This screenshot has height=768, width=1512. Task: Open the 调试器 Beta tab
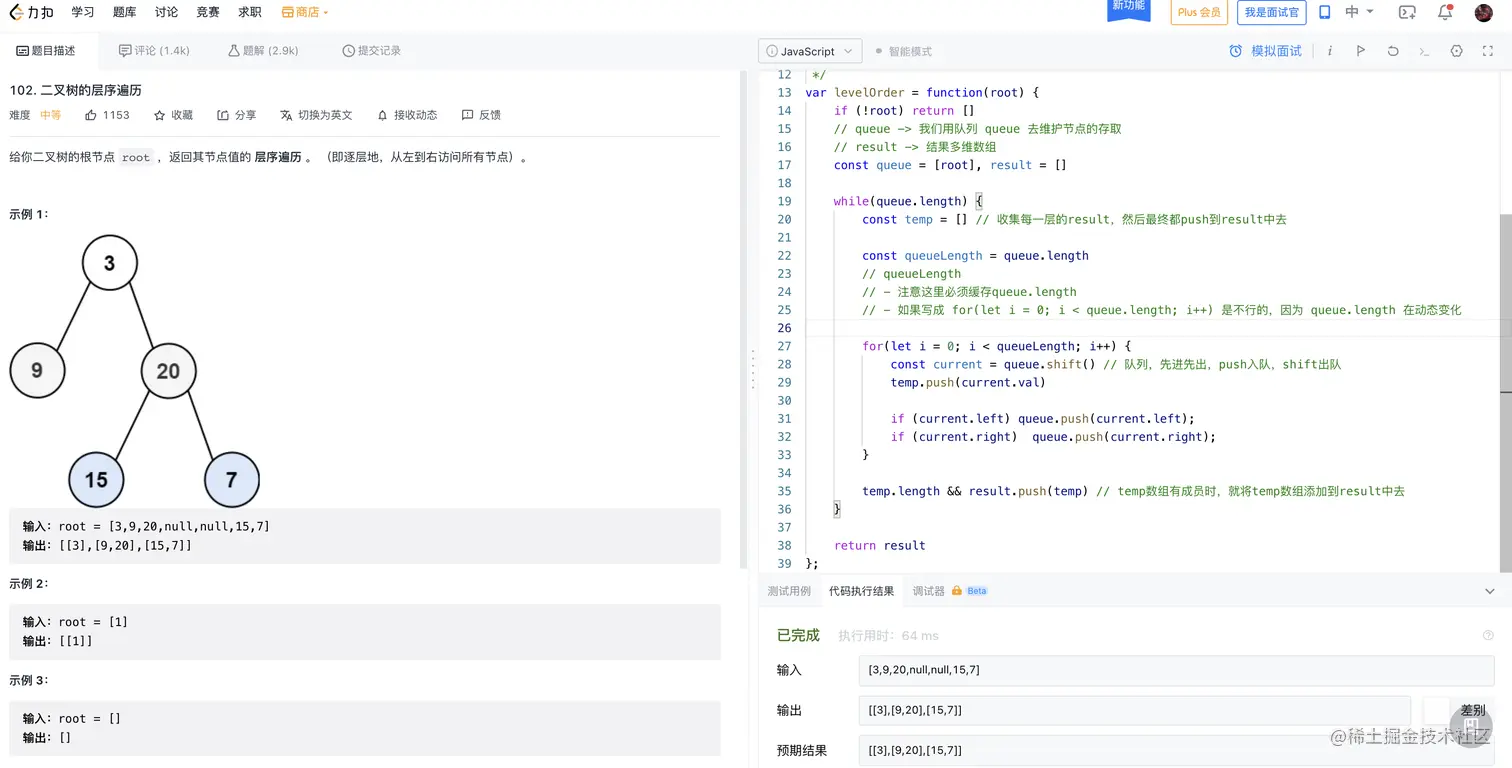coord(950,591)
